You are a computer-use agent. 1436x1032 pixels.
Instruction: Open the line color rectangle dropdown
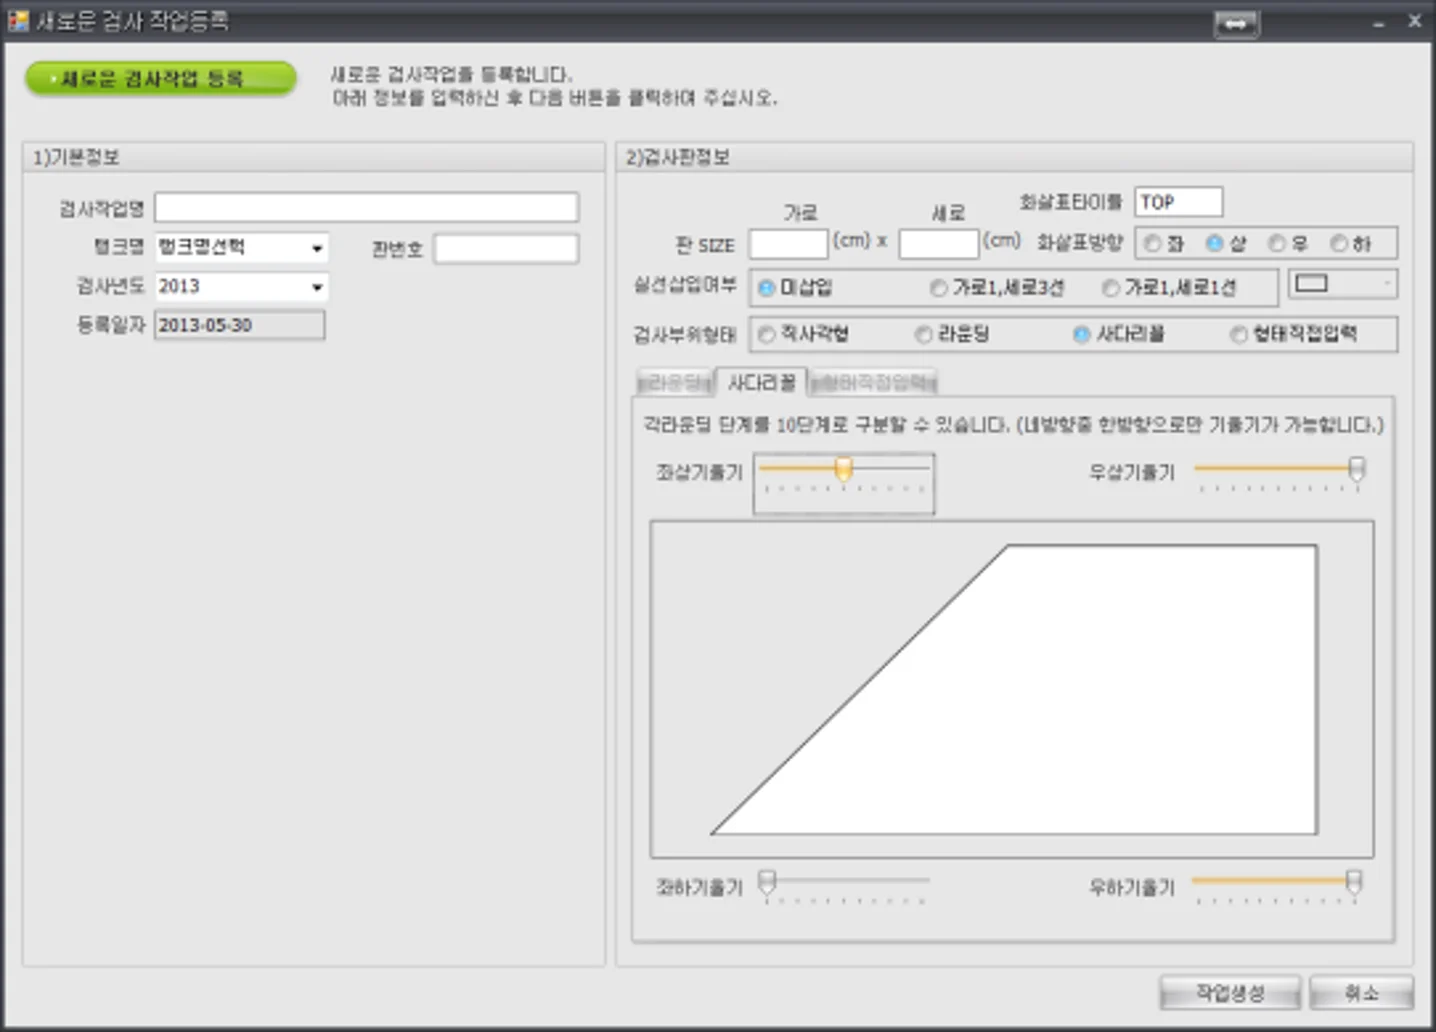point(1342,284)
